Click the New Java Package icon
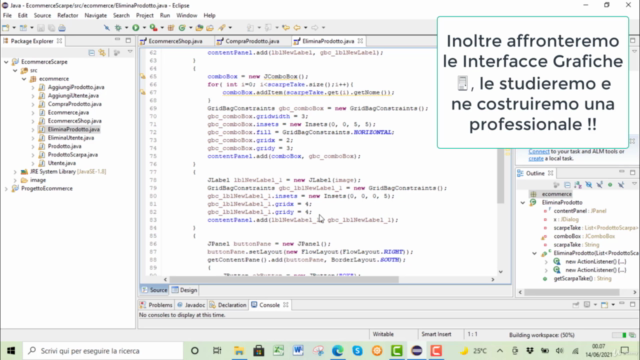 [x=171, y=28]
